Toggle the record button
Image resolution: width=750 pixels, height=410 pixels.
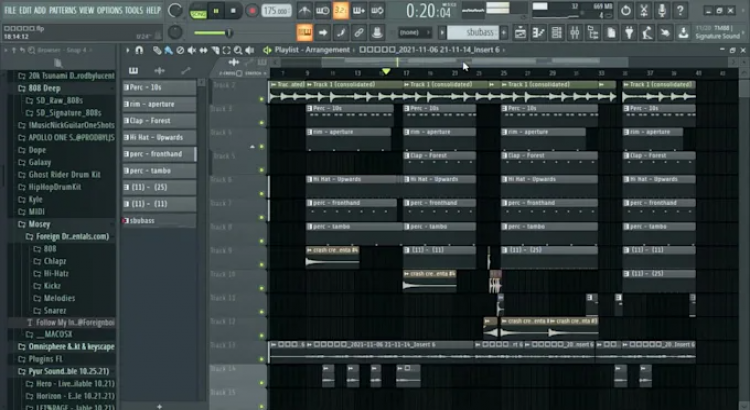coord(252,11)
